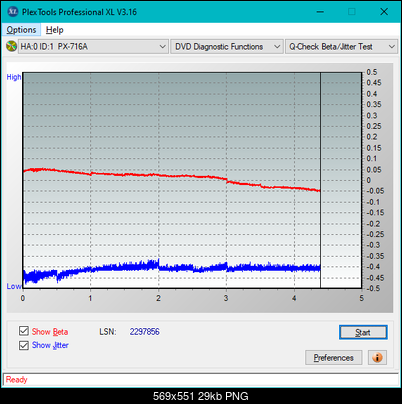Open the orange info icon button
The width and height of the screenshot is (402, 404).
[377, 358]
